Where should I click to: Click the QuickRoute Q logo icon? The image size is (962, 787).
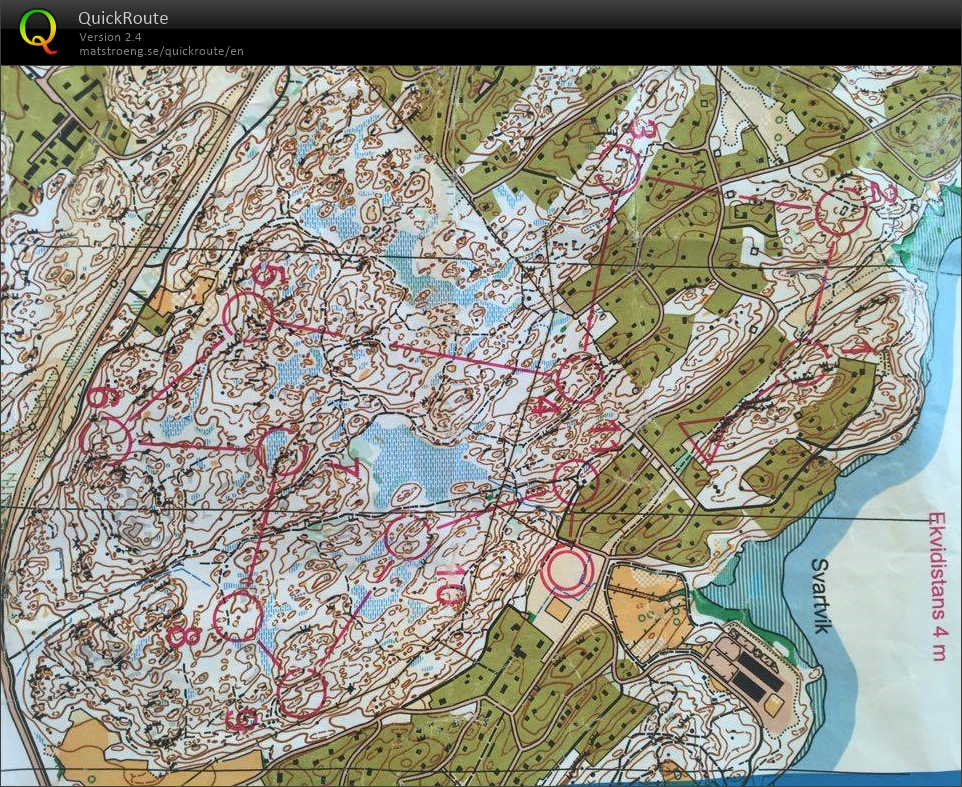click(x=38, y=31)
